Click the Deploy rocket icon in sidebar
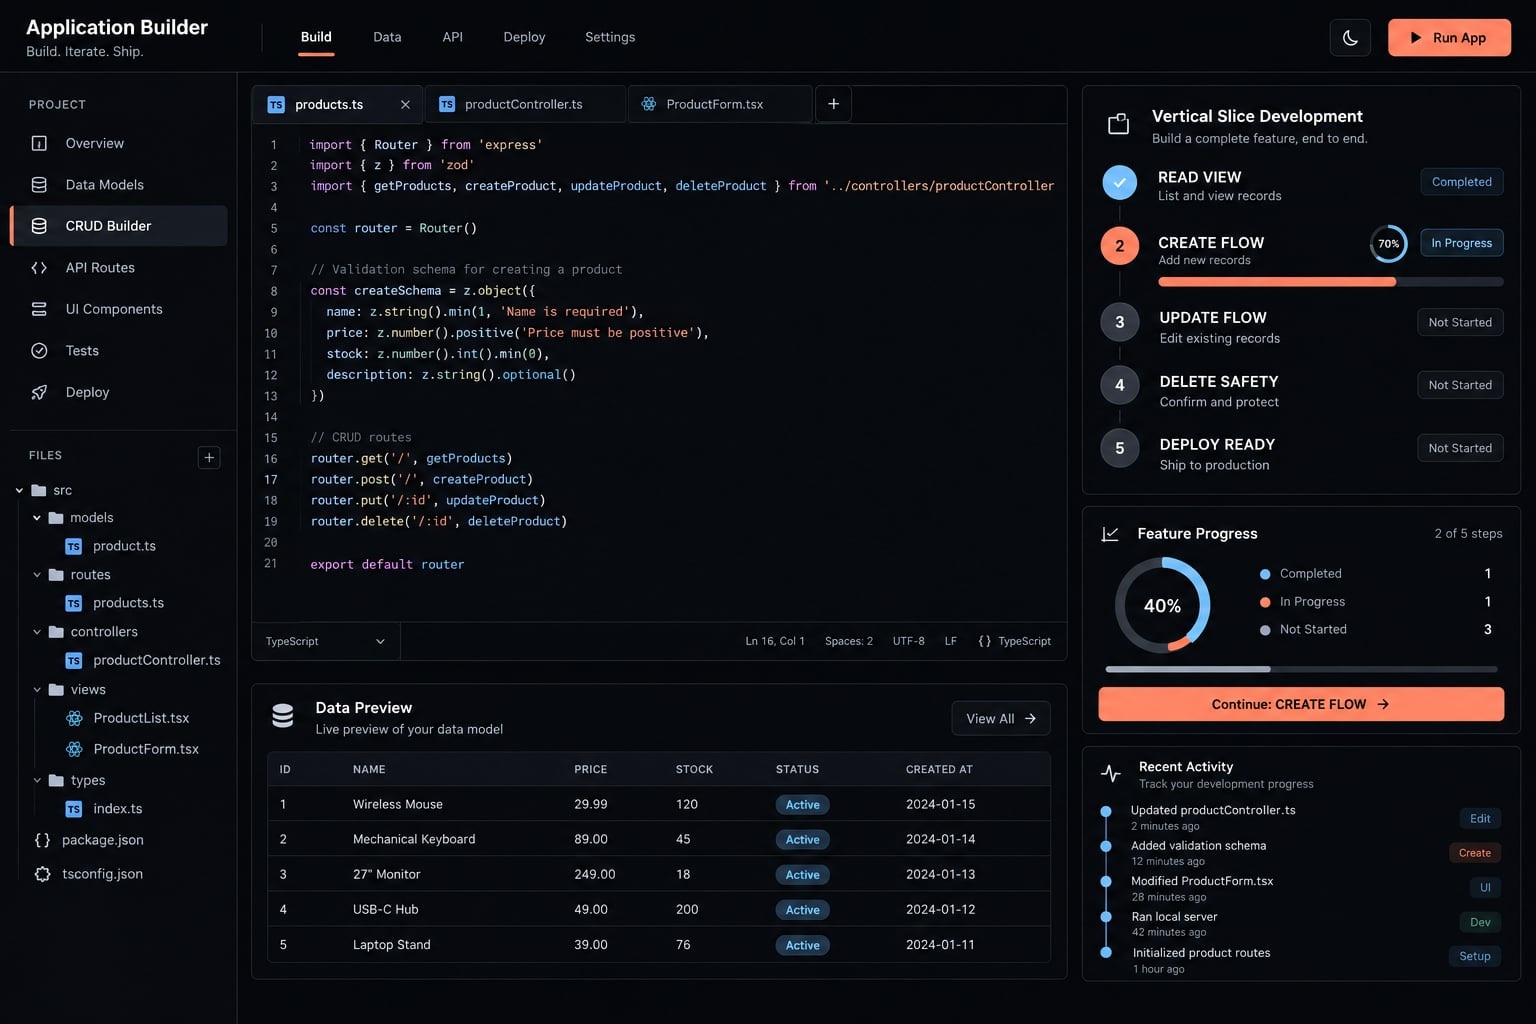The width and height of the screenshot is (1536, 1024). click(x=39, y=392)
